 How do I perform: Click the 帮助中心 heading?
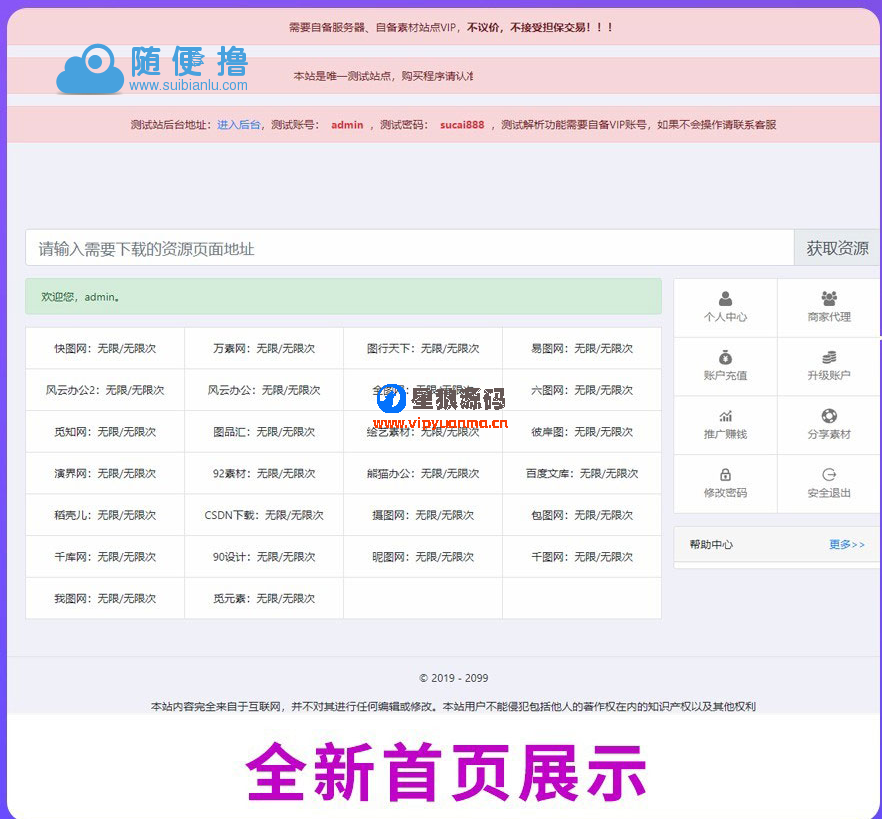pyautogui.click(x=711, y=544)
